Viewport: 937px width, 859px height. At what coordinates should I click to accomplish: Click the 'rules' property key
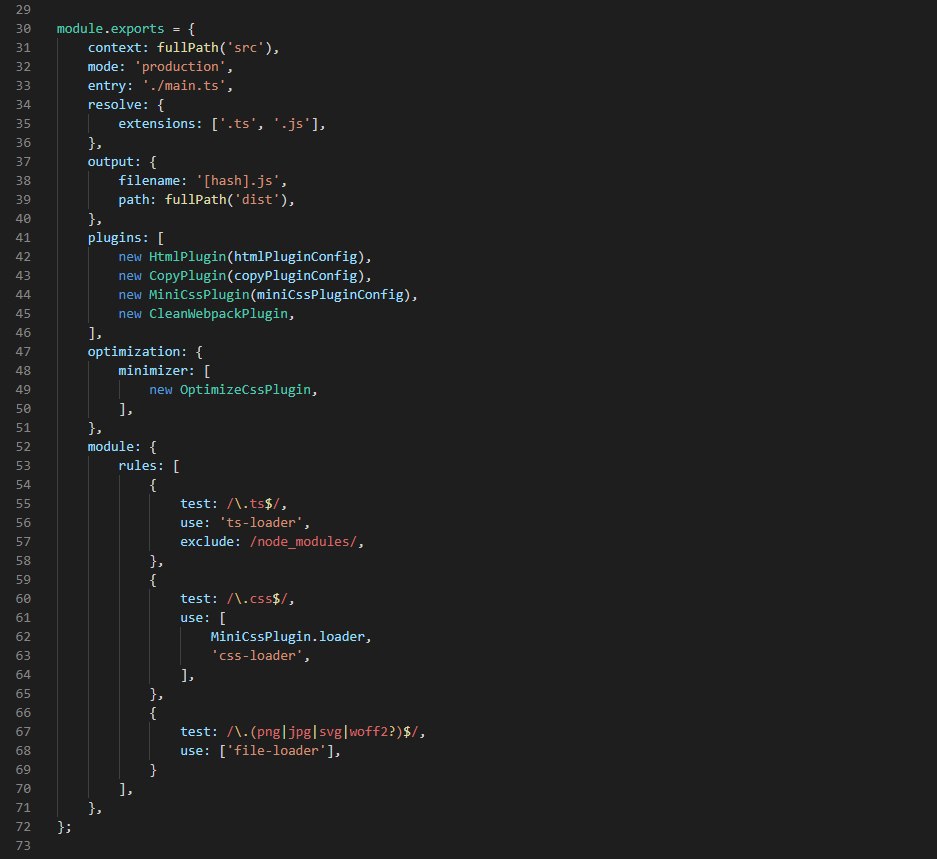137,466
